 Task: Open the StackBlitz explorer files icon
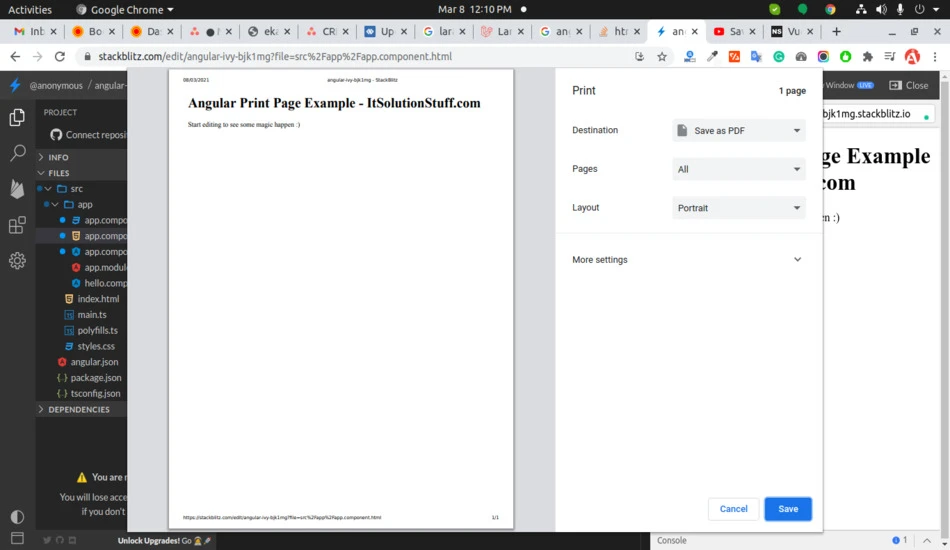[x=17, y=117]
